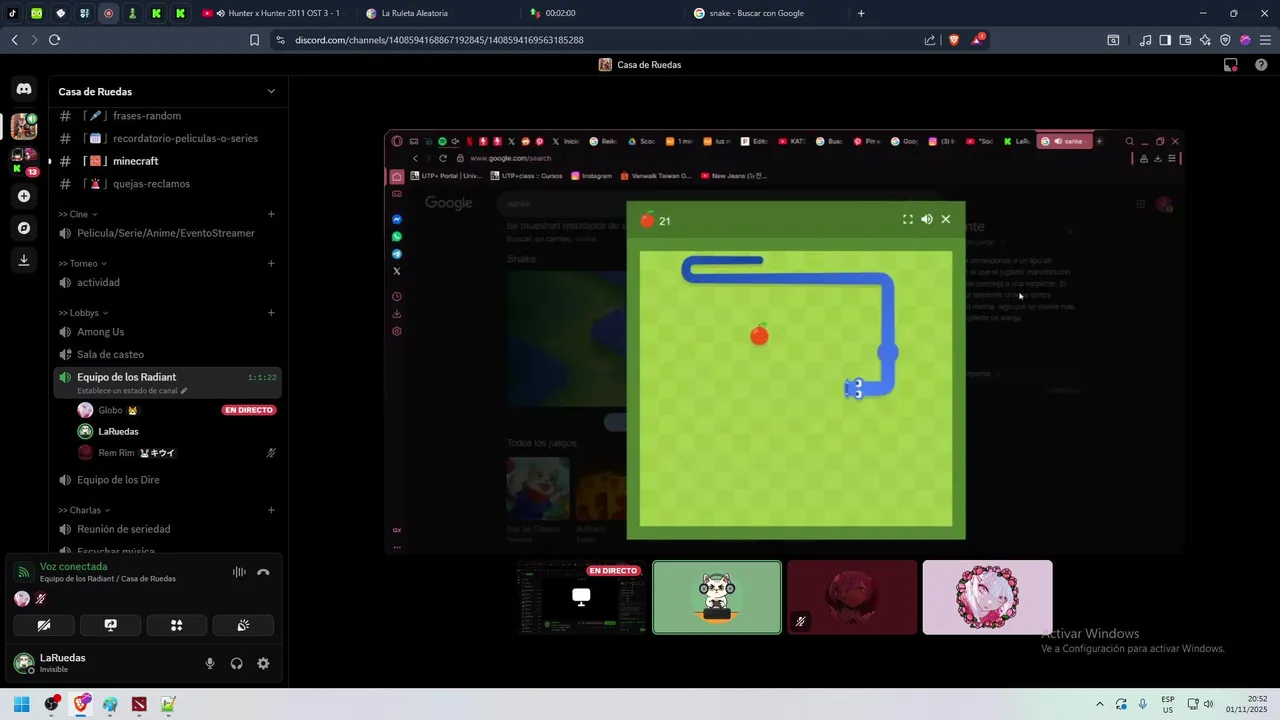This screenshot has height=720, width=1280.
Task: Open the download apps icon in server rail
Action: click(x=24, y=260)
